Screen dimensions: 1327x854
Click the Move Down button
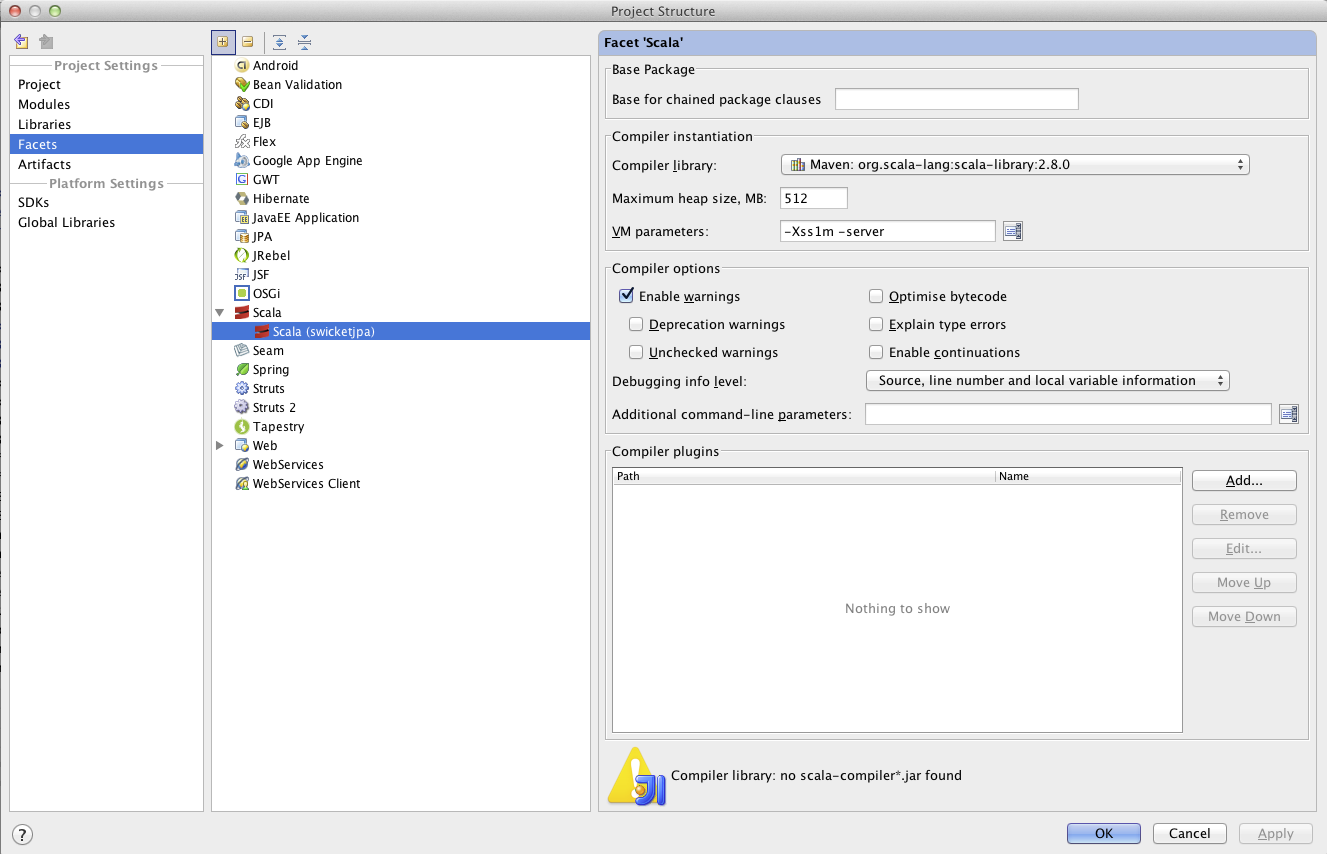pyautogui.click(x=1244, y=617)
